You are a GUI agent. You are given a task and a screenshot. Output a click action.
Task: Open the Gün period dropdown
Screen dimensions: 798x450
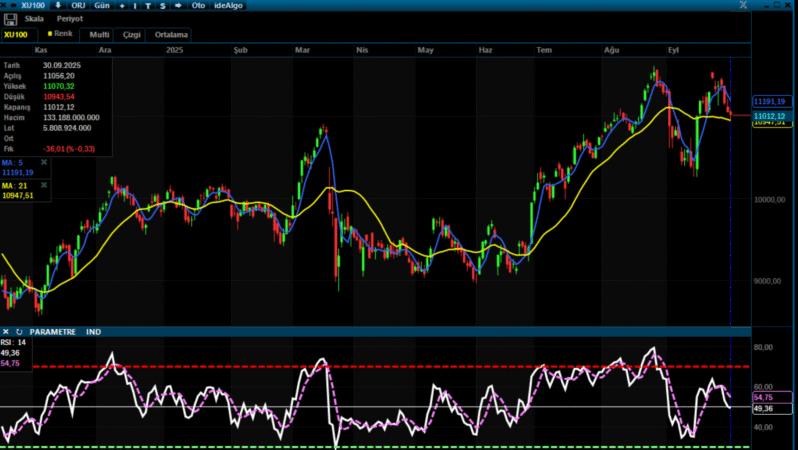tap(102, 5)
